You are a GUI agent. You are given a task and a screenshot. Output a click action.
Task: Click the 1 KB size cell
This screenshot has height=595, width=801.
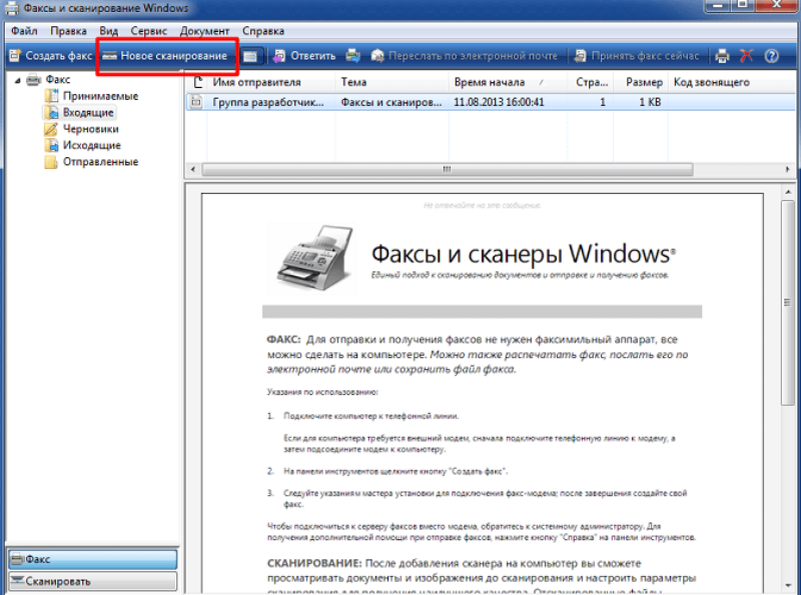pos(650,102)
